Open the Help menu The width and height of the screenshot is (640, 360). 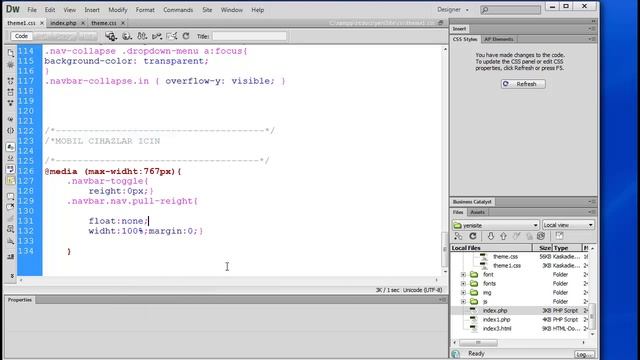258,10
